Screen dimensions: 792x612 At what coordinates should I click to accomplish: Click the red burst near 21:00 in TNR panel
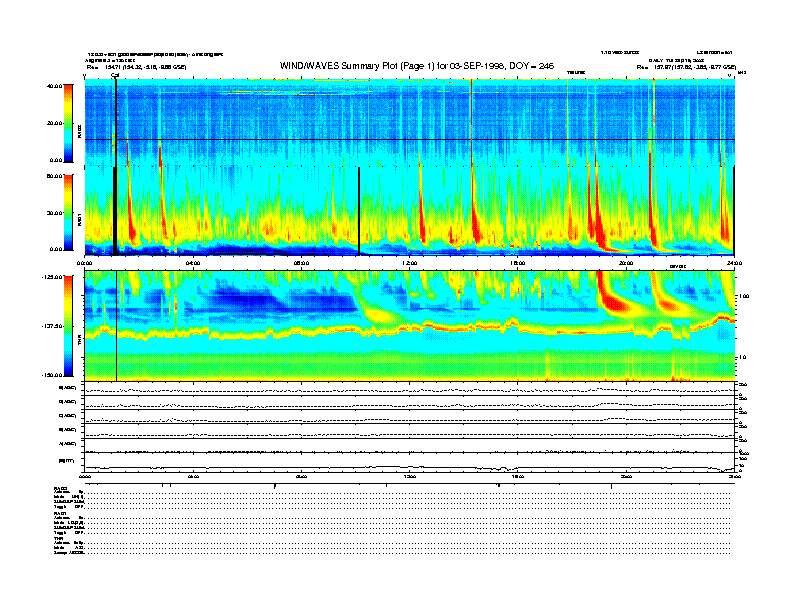click(666, 304)
